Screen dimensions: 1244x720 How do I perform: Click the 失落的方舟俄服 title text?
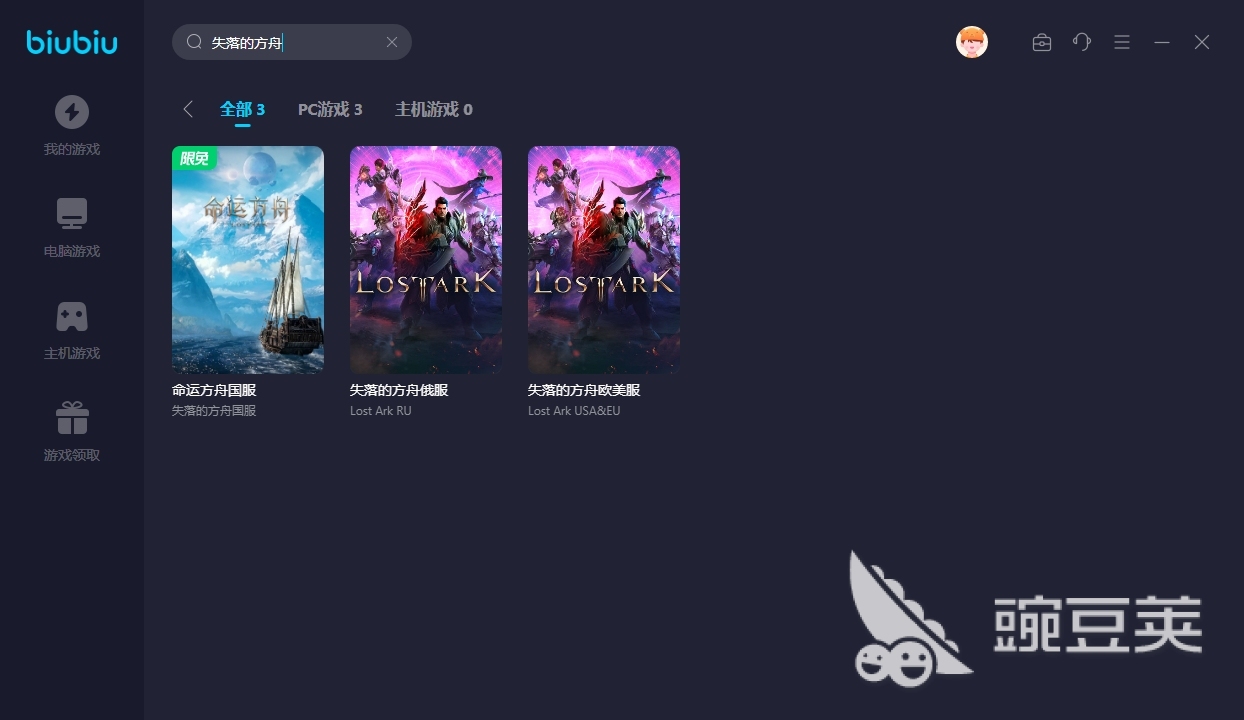coord(399,390)
